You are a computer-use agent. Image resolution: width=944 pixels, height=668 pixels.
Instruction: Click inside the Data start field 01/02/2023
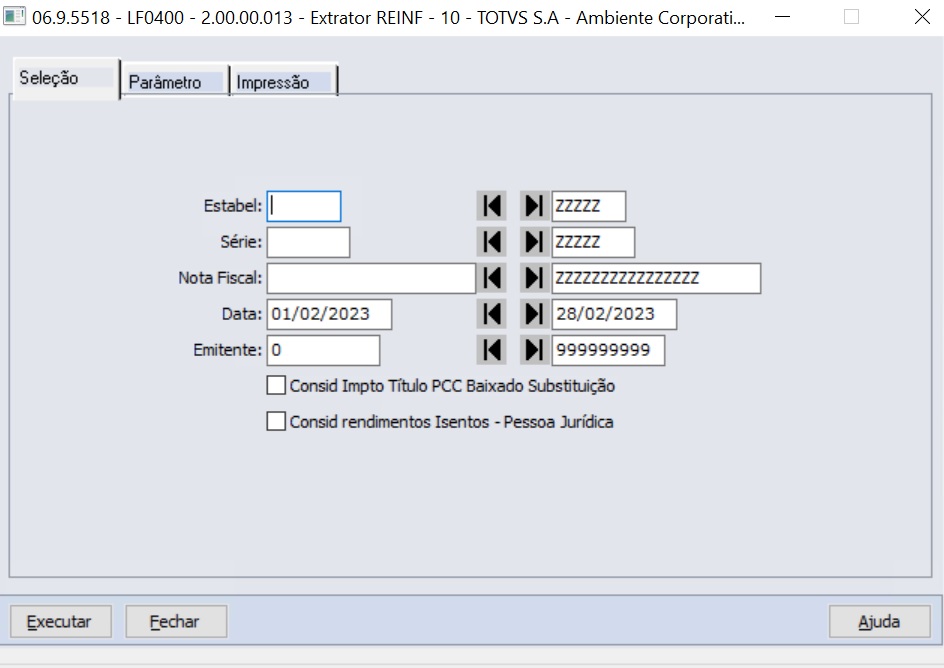pos(328,313)
